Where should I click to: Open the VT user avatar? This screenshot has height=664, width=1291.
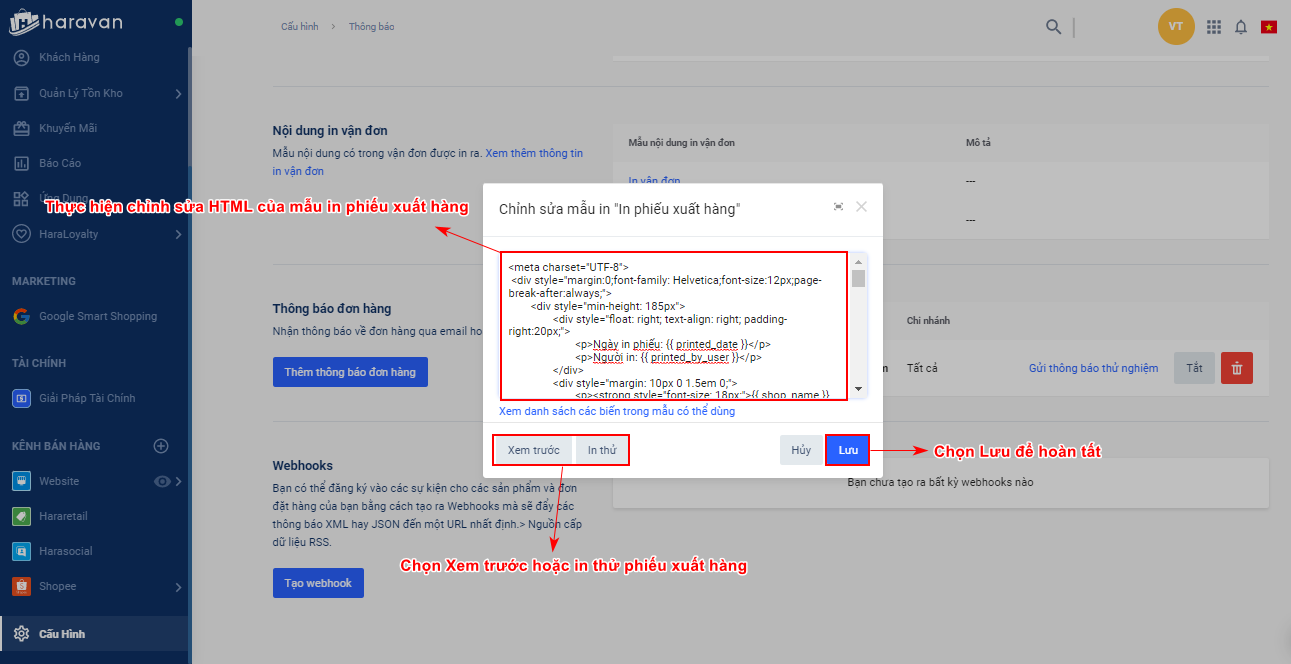(x=1176, y=27)
